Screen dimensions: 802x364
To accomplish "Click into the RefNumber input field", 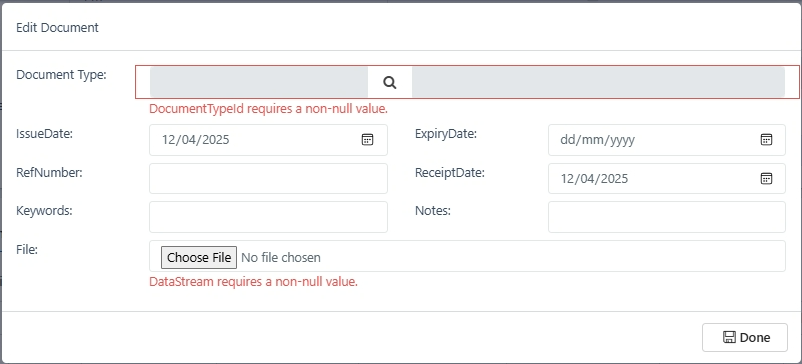I will 268,178.
